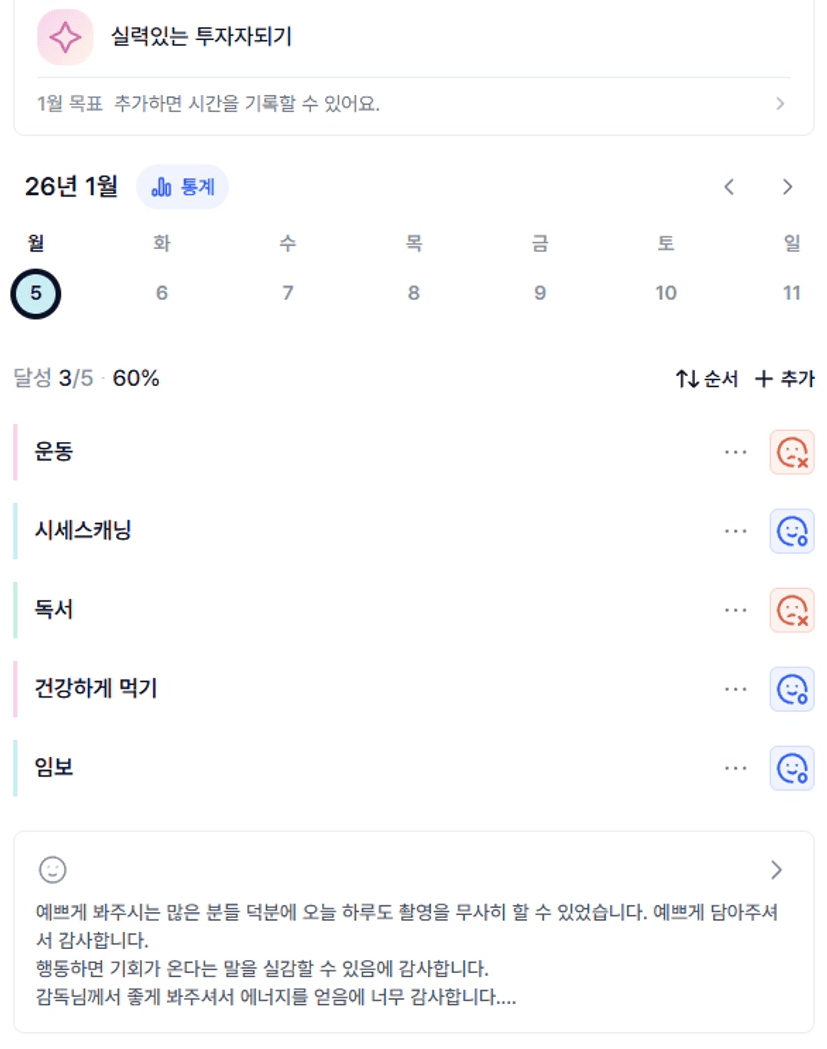Click the smiley icon in journal card
The height and width of the screenshot is (1049, 827).
tap(52, 869)
